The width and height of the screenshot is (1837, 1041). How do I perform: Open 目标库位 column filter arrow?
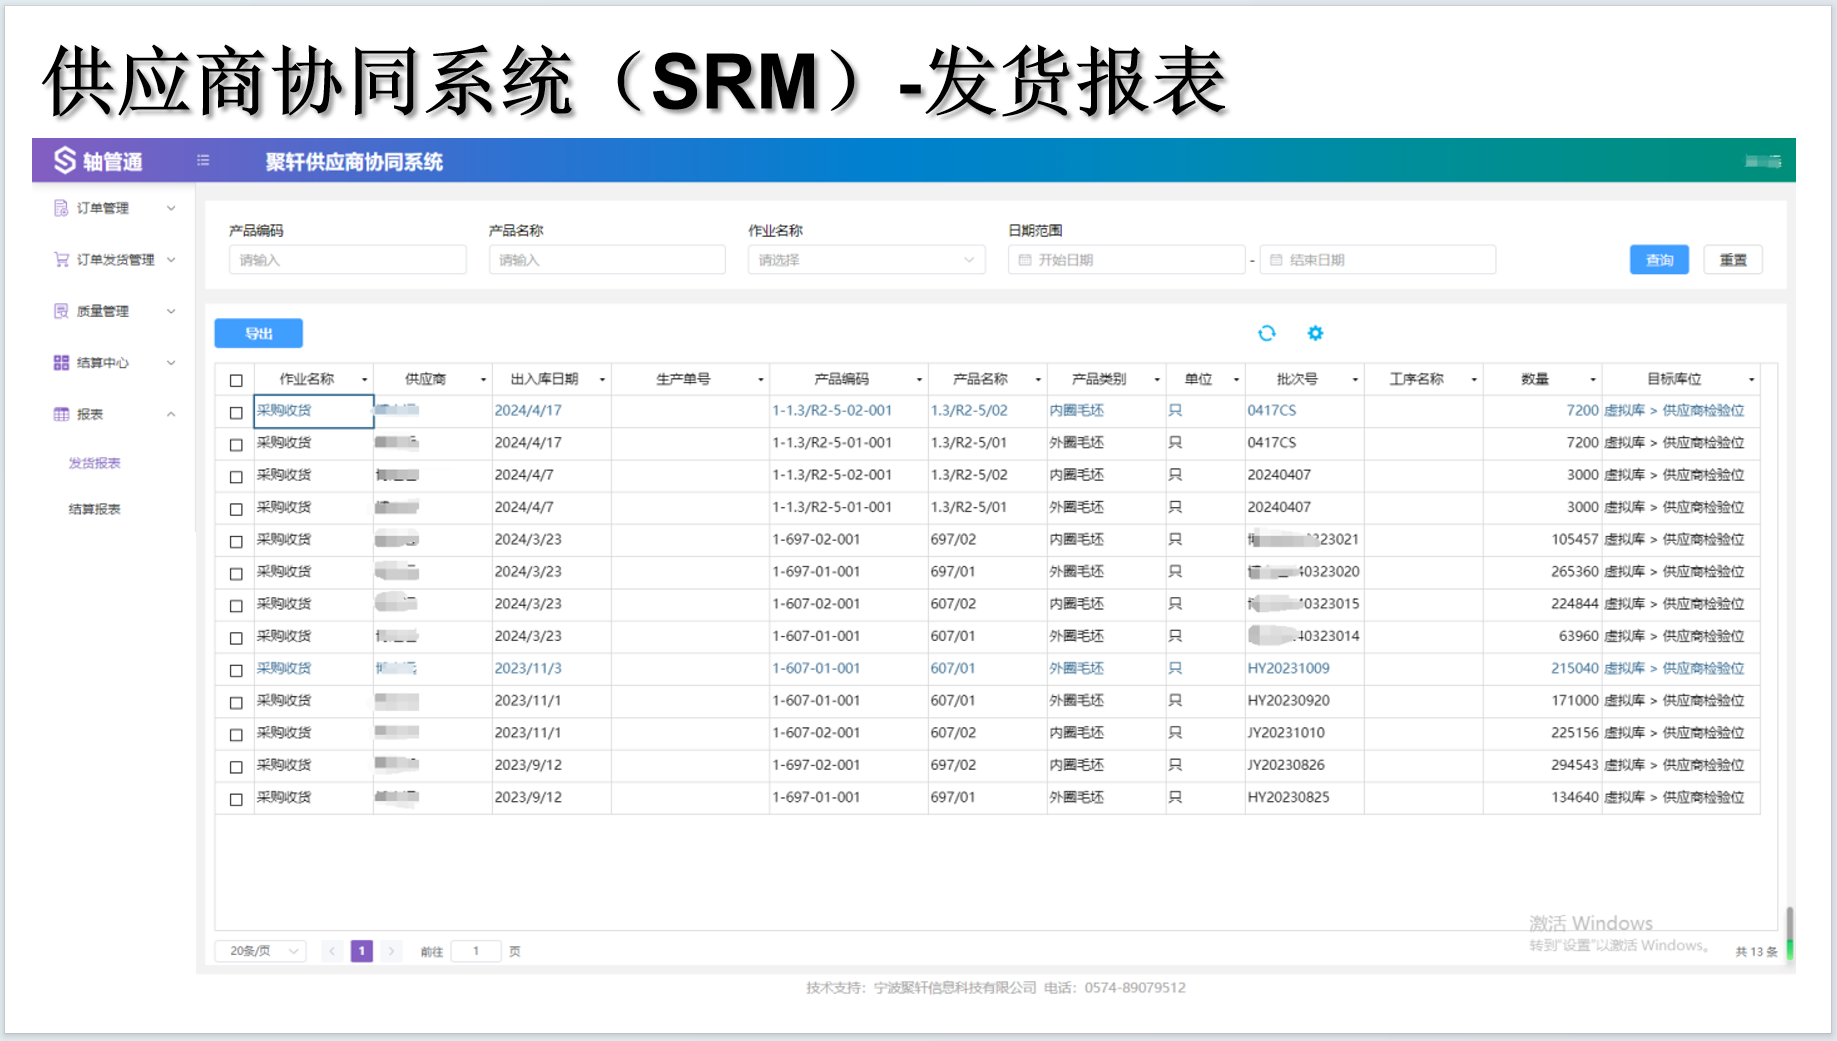click(1751, 380)
